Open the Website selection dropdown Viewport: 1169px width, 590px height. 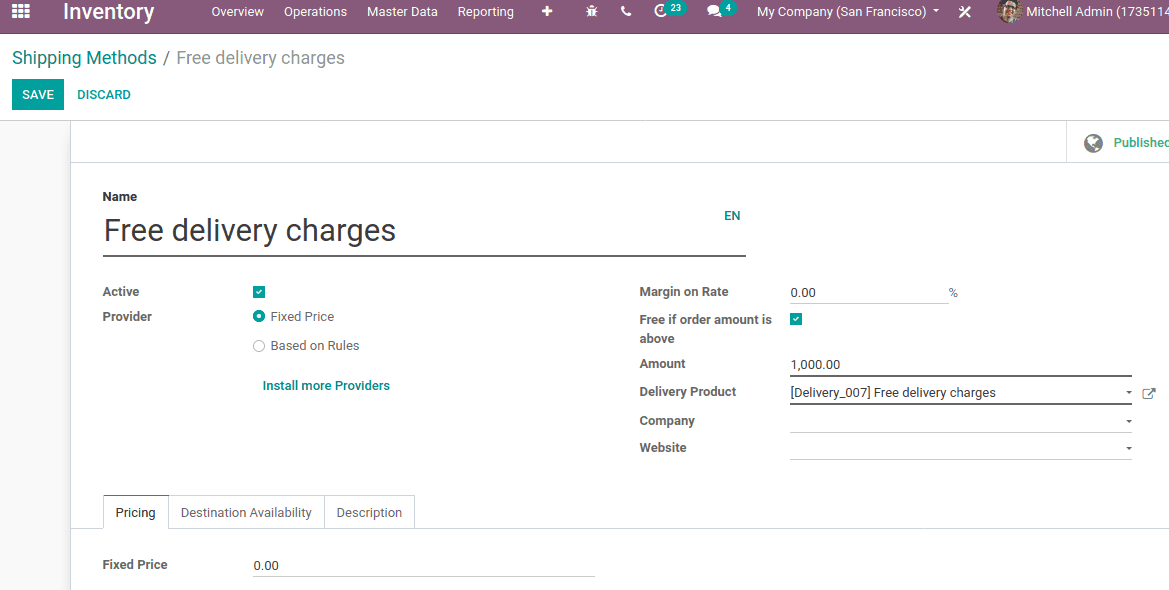(1126, 448)
